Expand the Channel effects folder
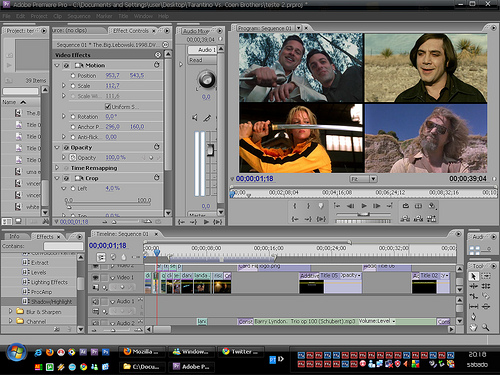 (10, 321)
